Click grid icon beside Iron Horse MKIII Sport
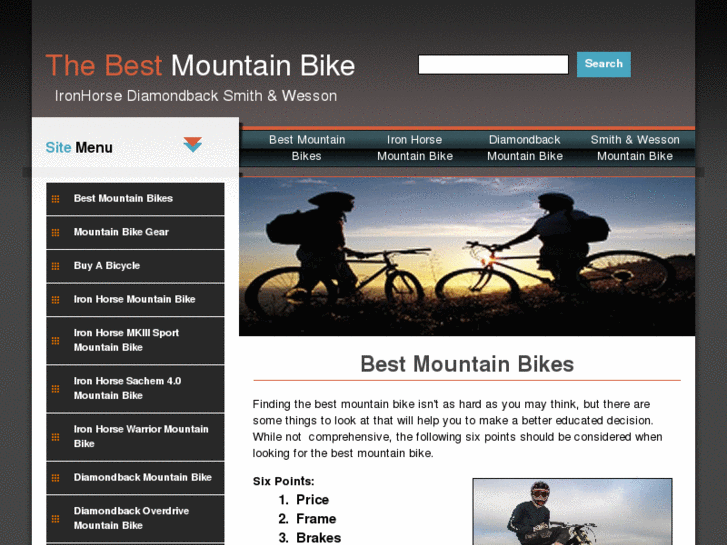Image resolution: width=727 pixels, height=545 pixels. [x=56, y=340]
